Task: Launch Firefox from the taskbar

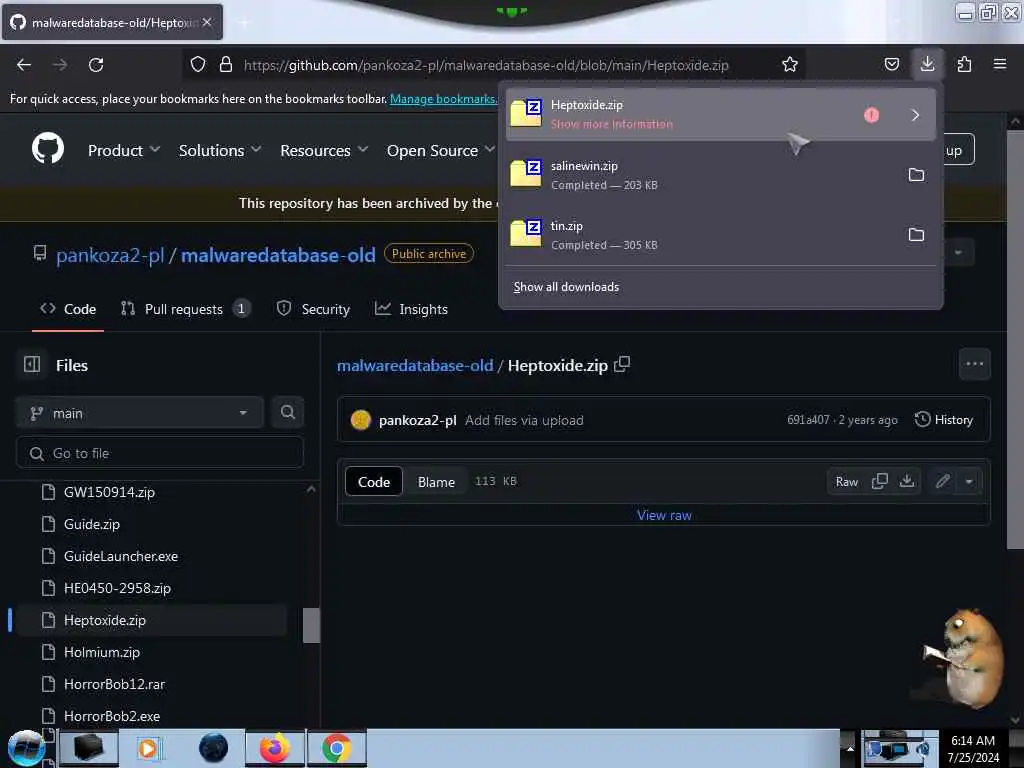Action: point(274,748)
